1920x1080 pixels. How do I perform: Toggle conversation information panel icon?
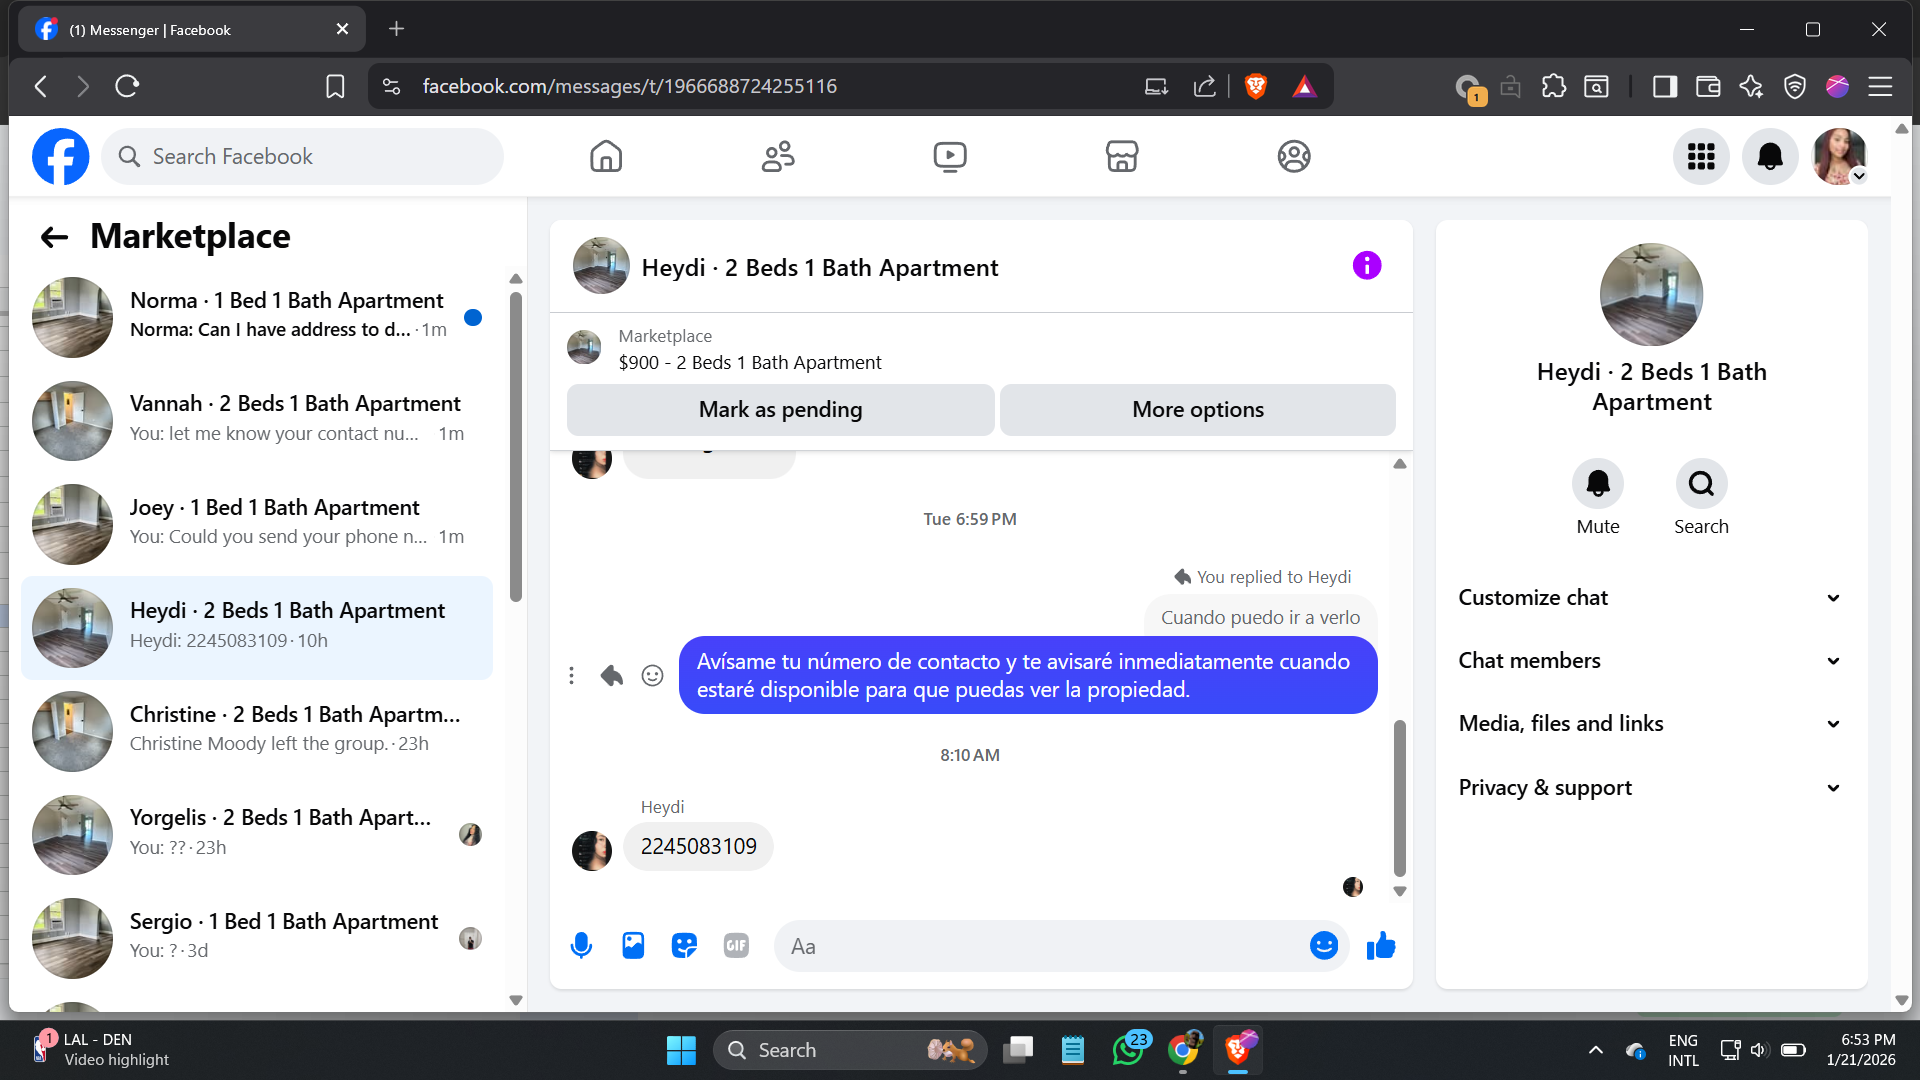(x=1366, y=266)
